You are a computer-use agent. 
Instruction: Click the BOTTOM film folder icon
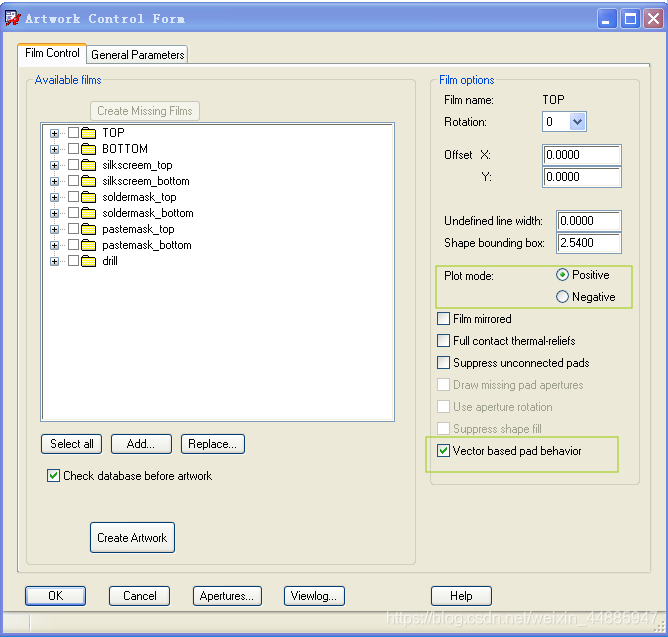(x=88, y=149)
